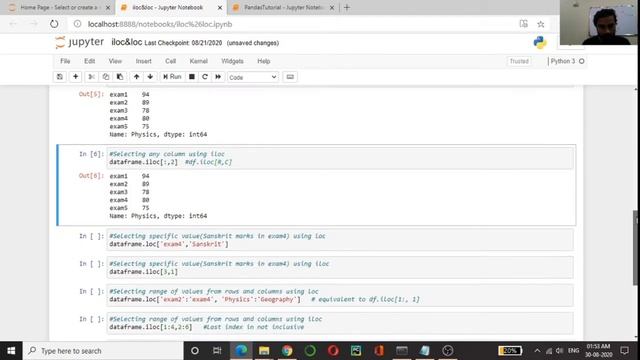
Task: Open the cell type dropdown showing Code
Action: click(x=253, y=77)
